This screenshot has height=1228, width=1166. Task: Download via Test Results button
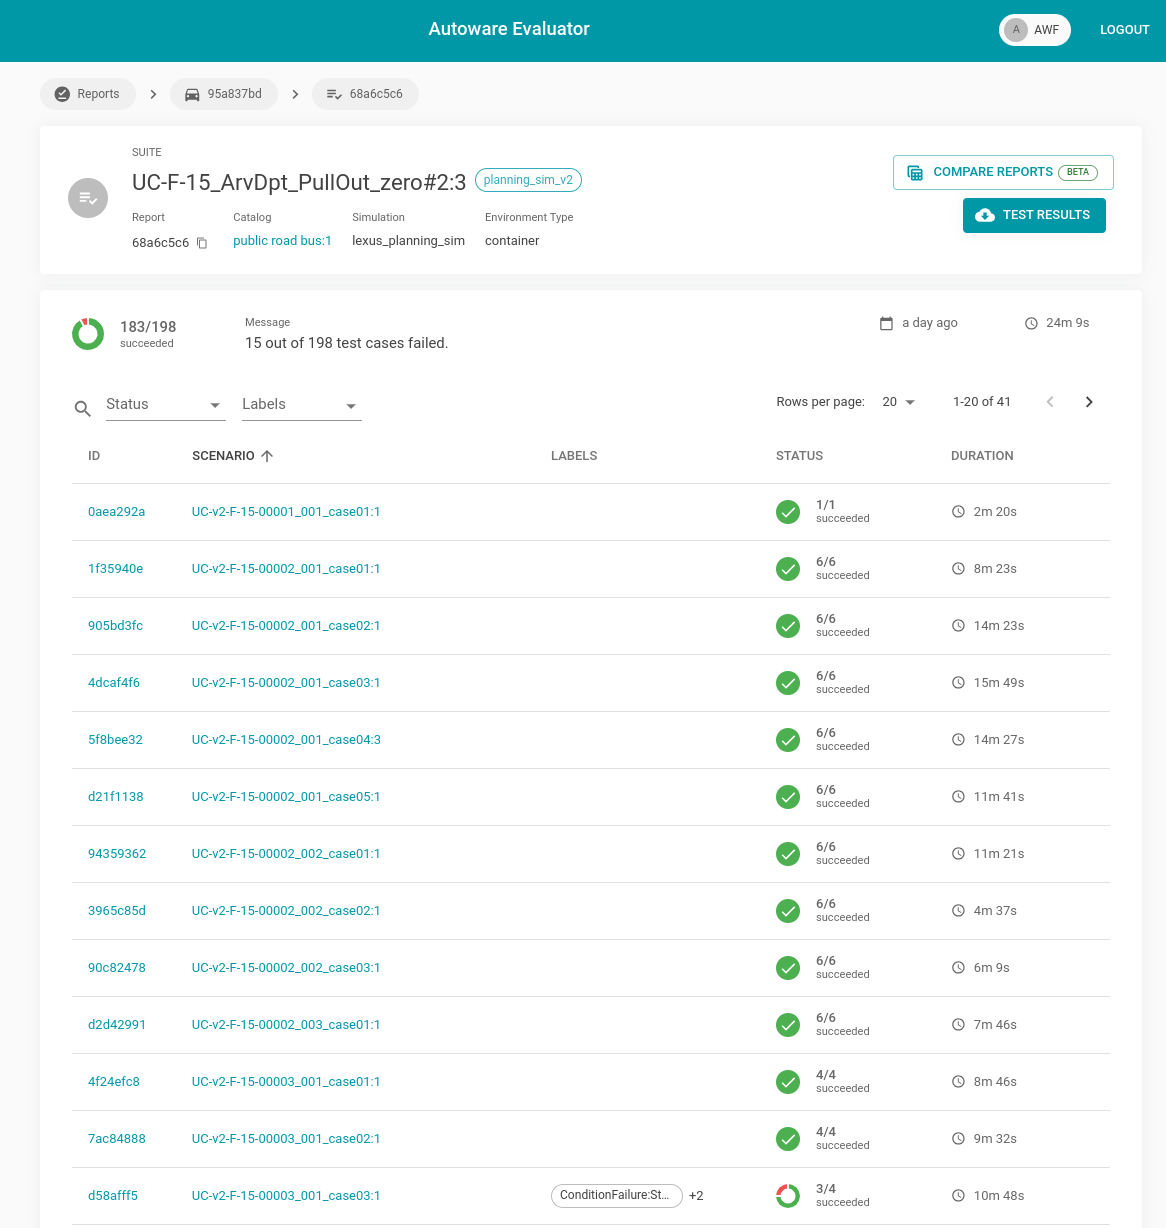point(1034,215)
